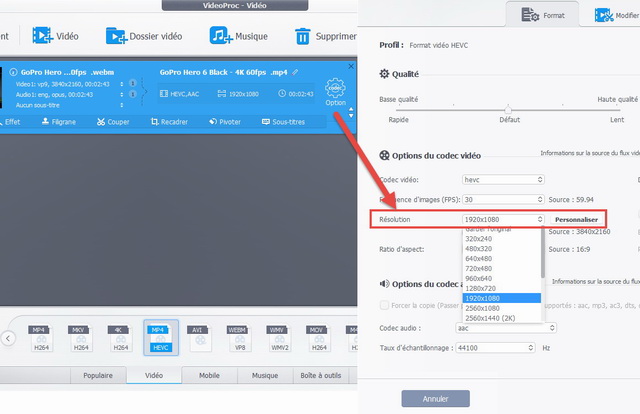Open the Format tab in options panel
This screenshot has height=414, width=640.
point(542,15)
